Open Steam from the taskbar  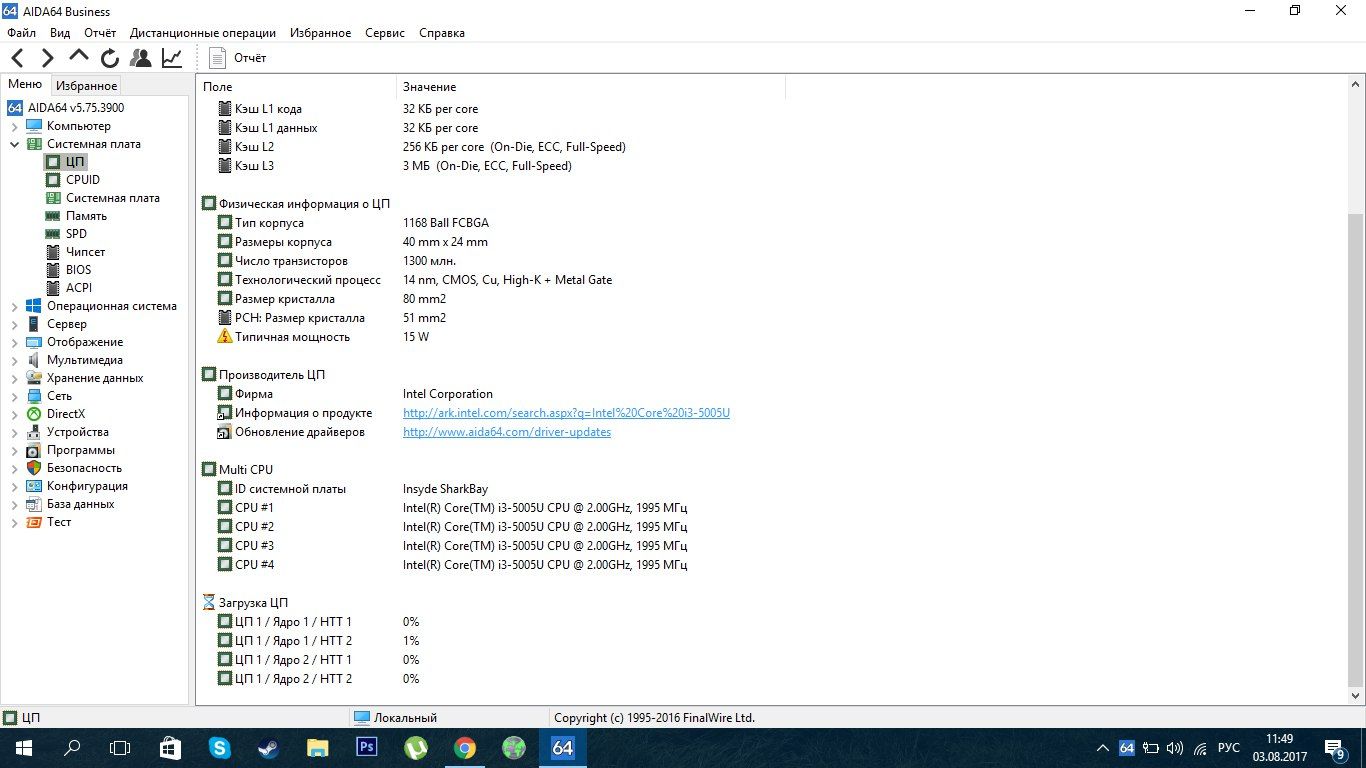coord(269,748)
